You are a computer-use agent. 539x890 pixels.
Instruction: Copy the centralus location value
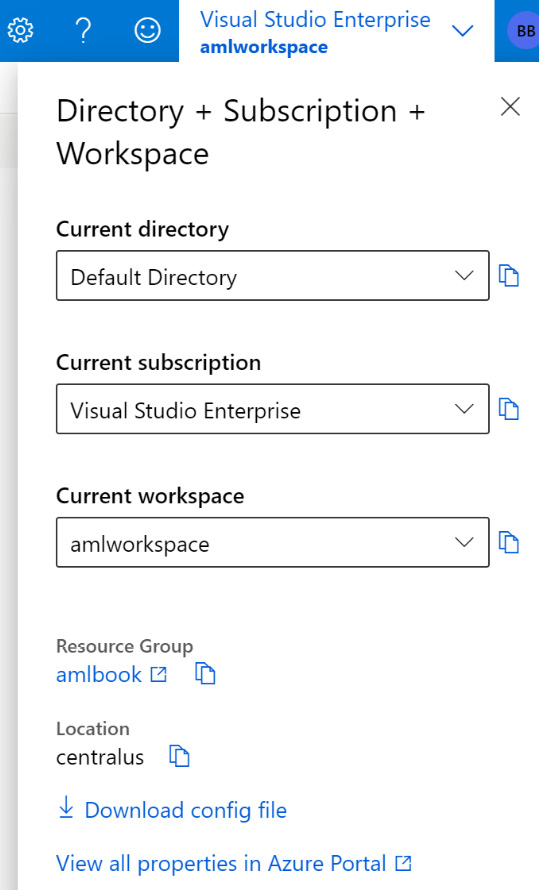(x=180, y=756)
